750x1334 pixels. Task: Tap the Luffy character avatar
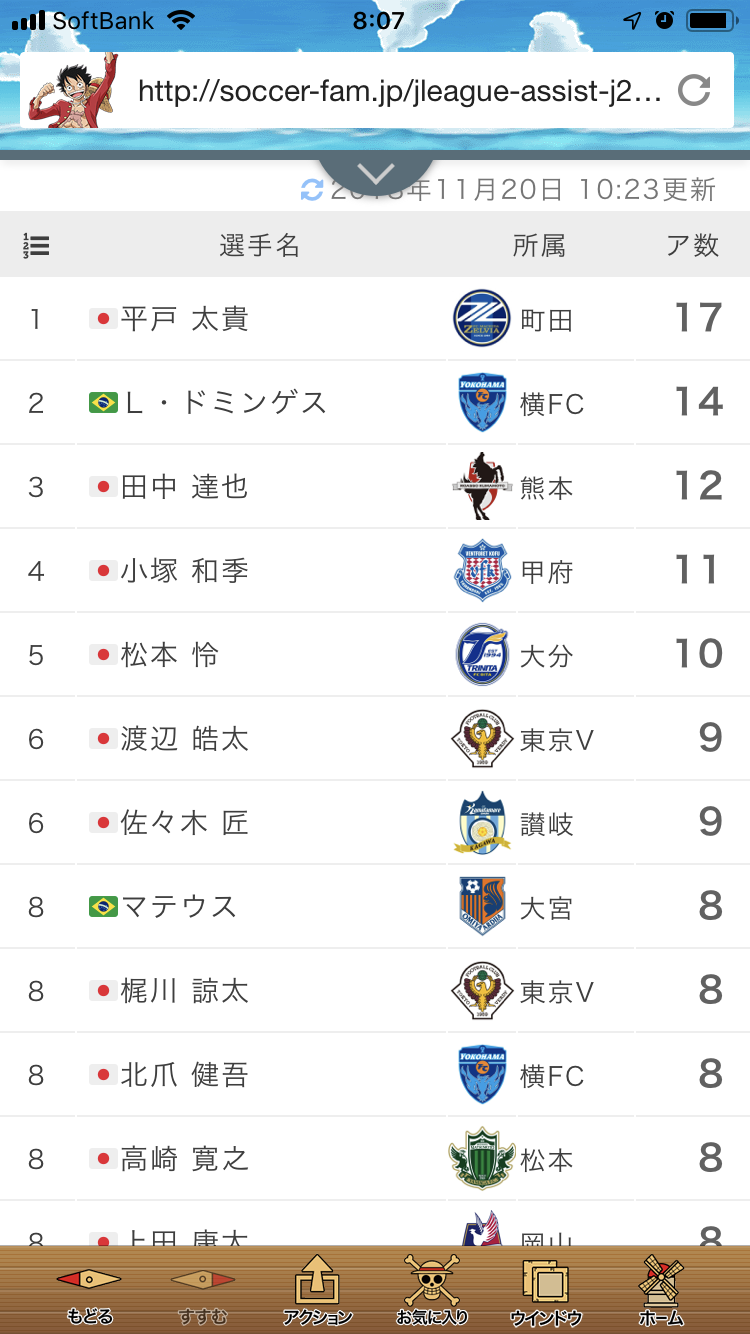click(x=73, y=92)
